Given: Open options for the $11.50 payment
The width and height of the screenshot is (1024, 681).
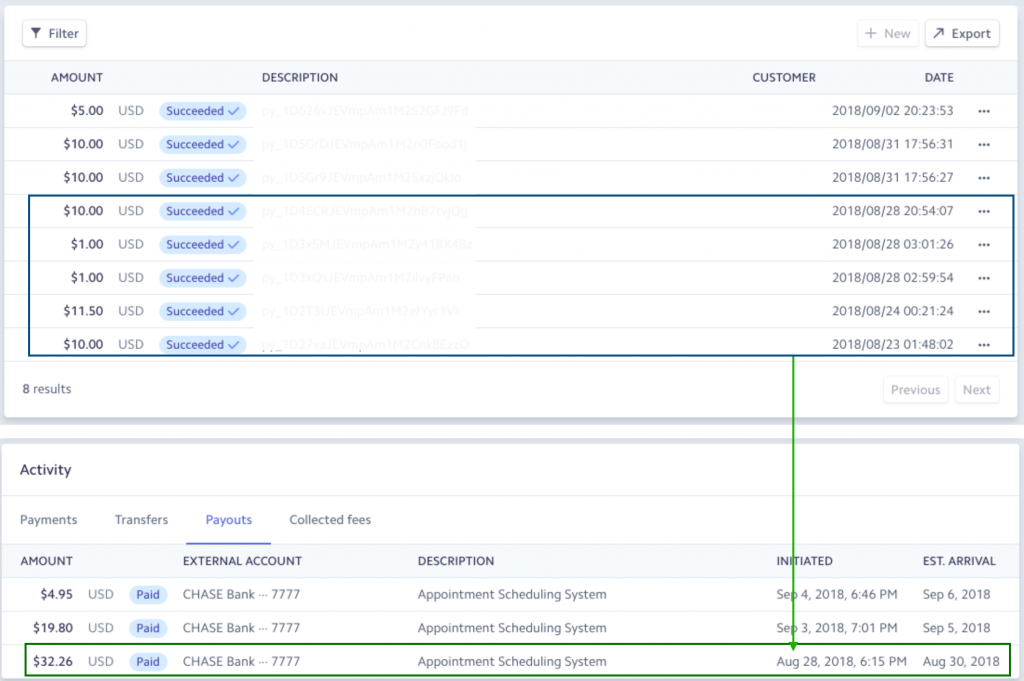Looking at the screenshot, I should (984, 311).
